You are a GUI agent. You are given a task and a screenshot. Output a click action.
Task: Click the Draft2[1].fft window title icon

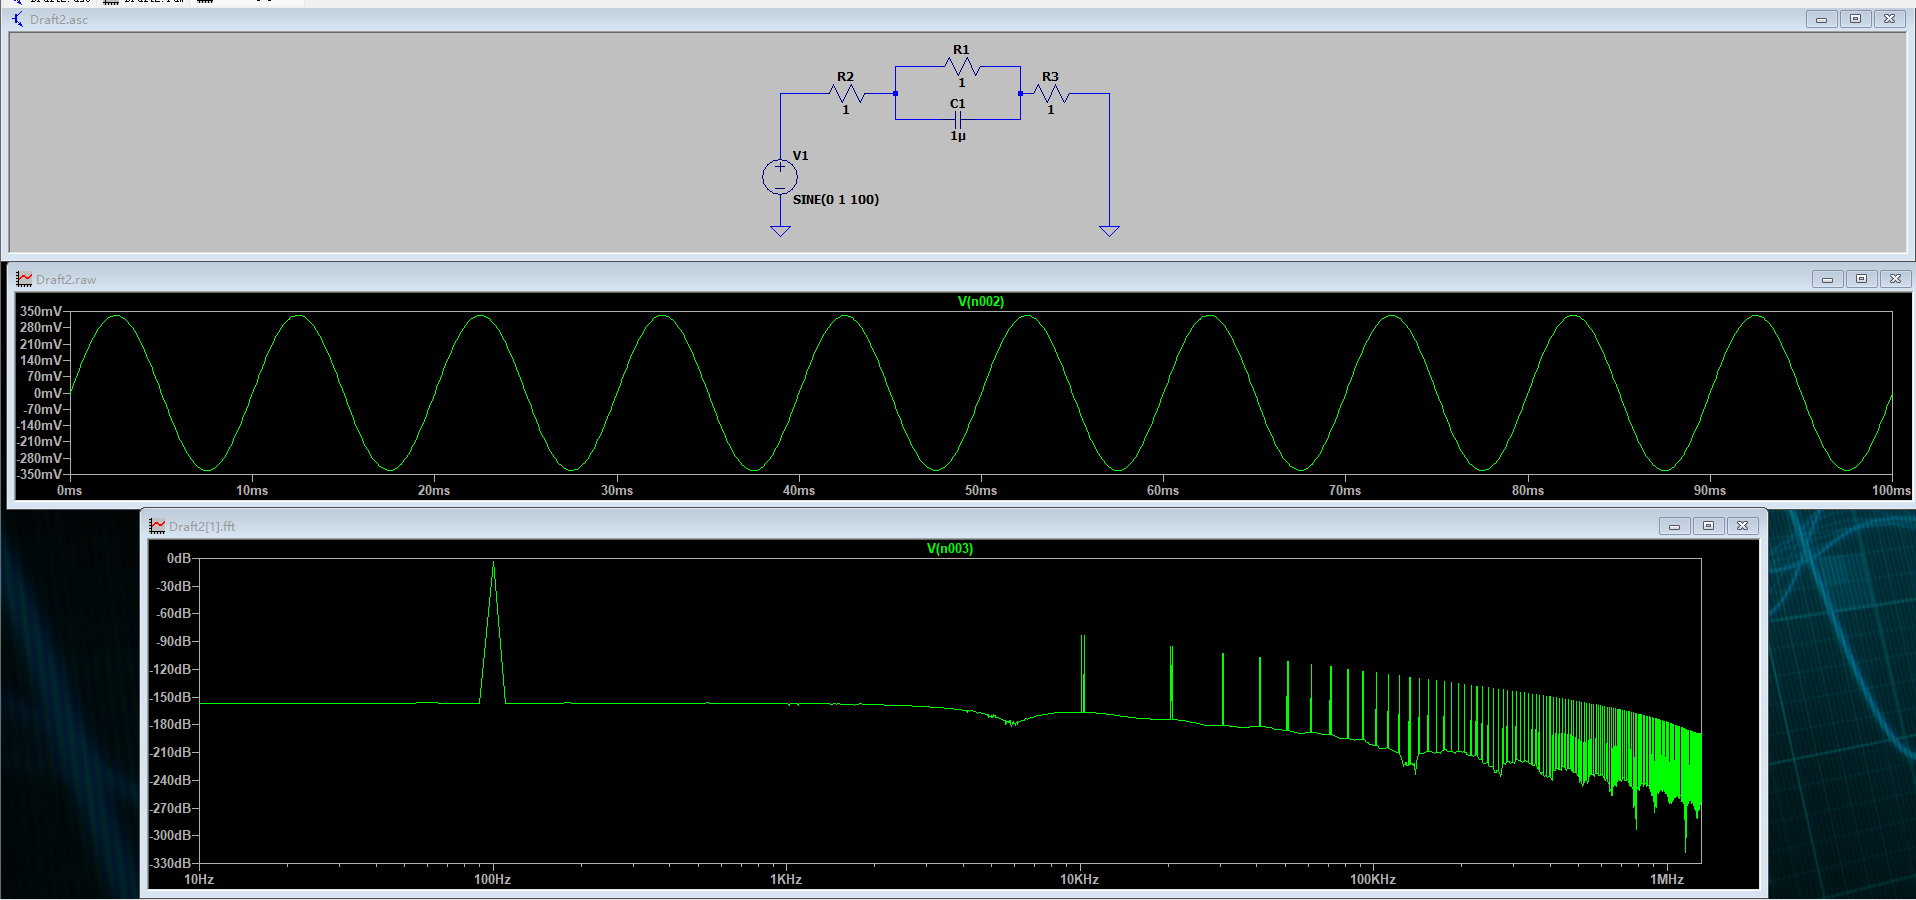157,526
